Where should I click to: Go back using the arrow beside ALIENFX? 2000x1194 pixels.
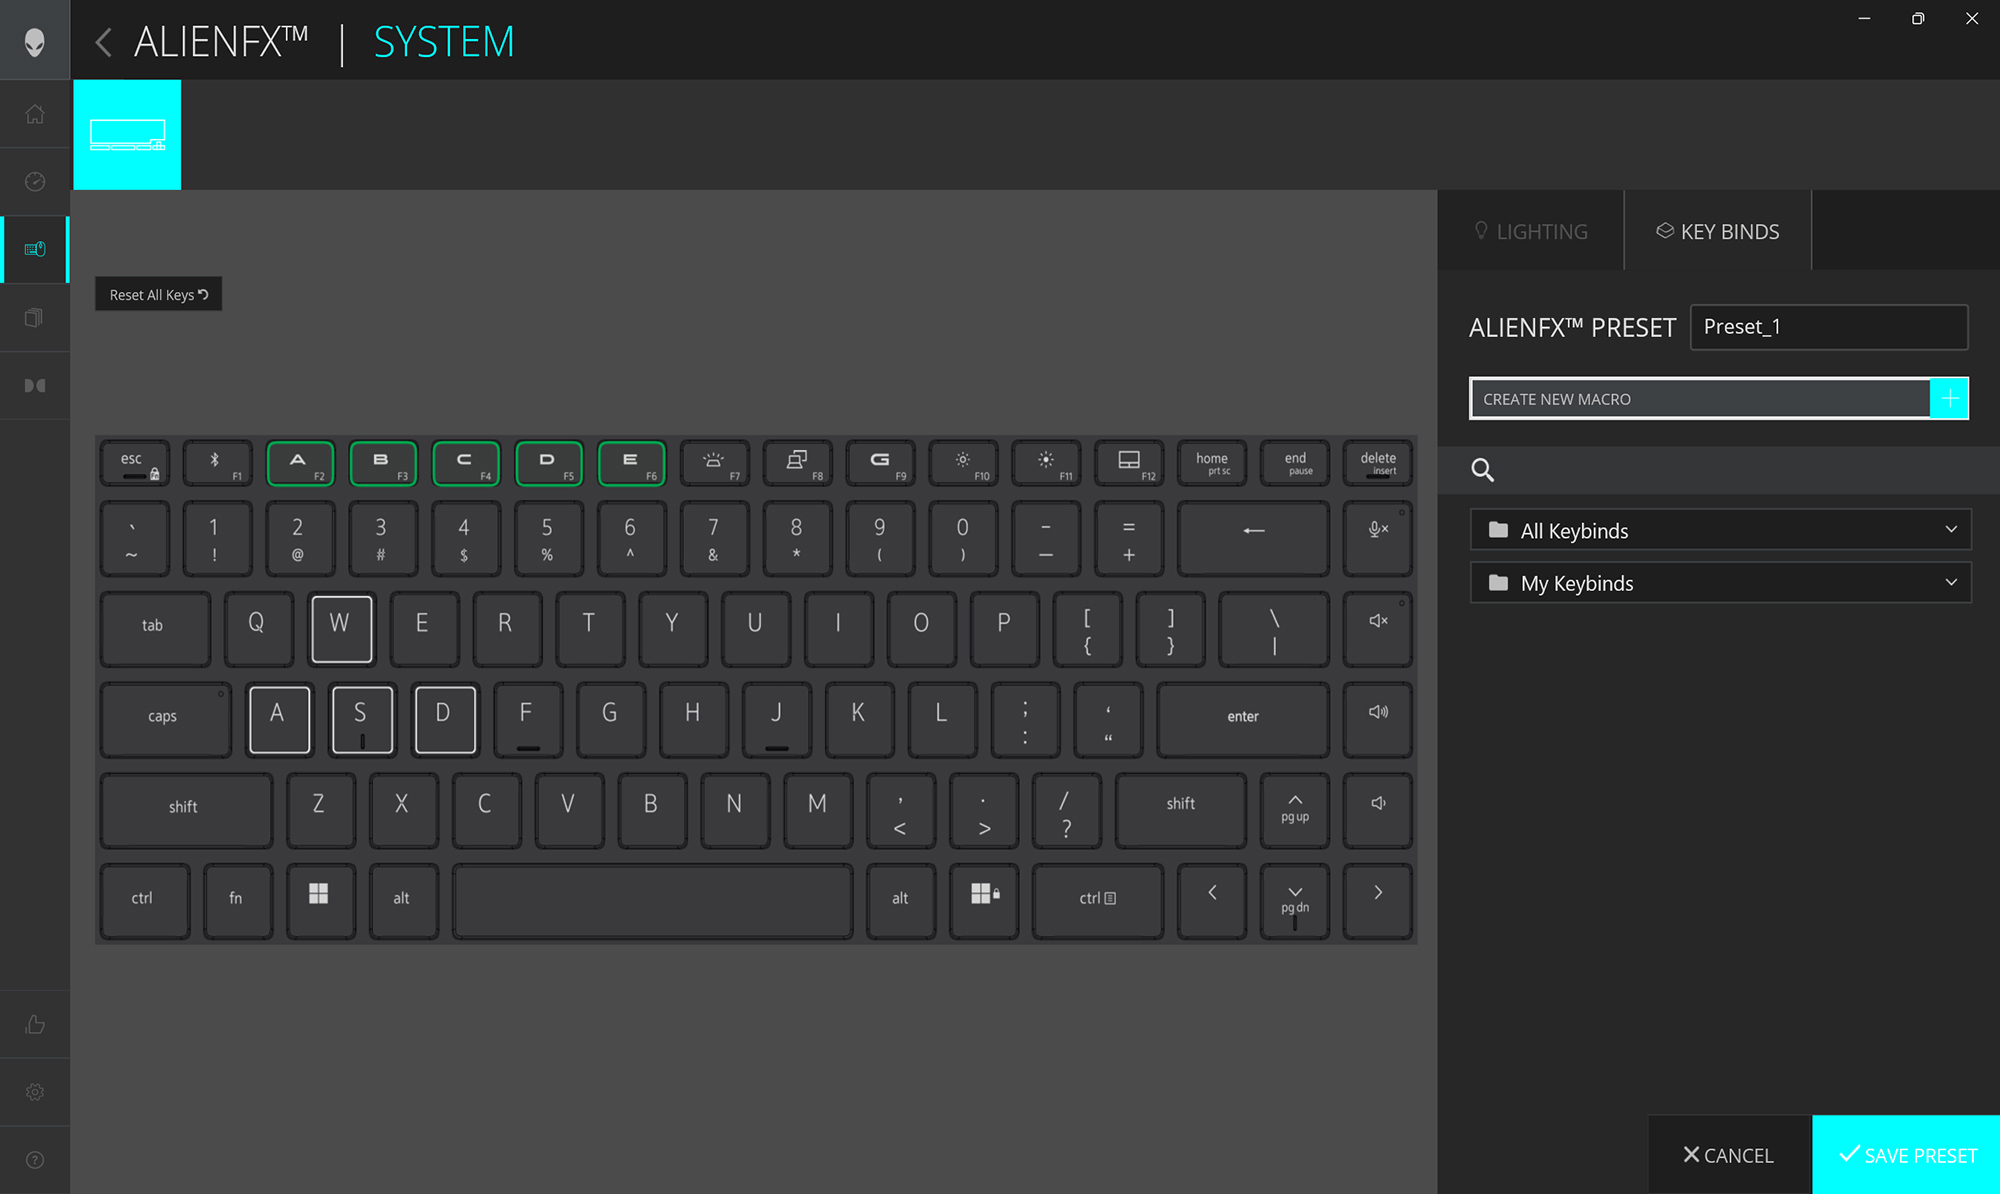coord(103,42)
